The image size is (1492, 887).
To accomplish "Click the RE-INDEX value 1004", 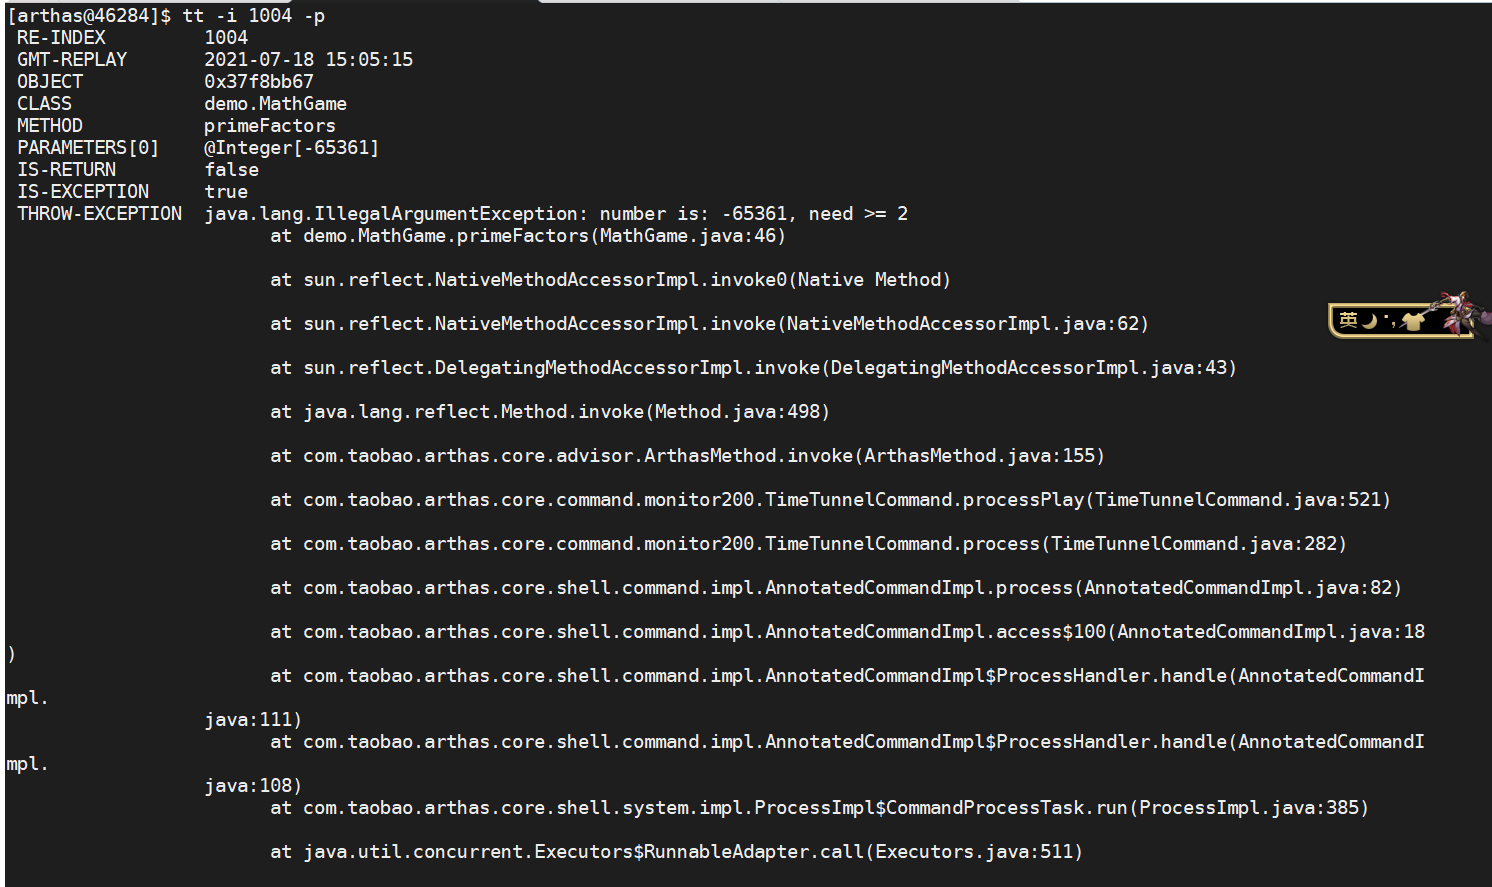I will click(226, 37).
